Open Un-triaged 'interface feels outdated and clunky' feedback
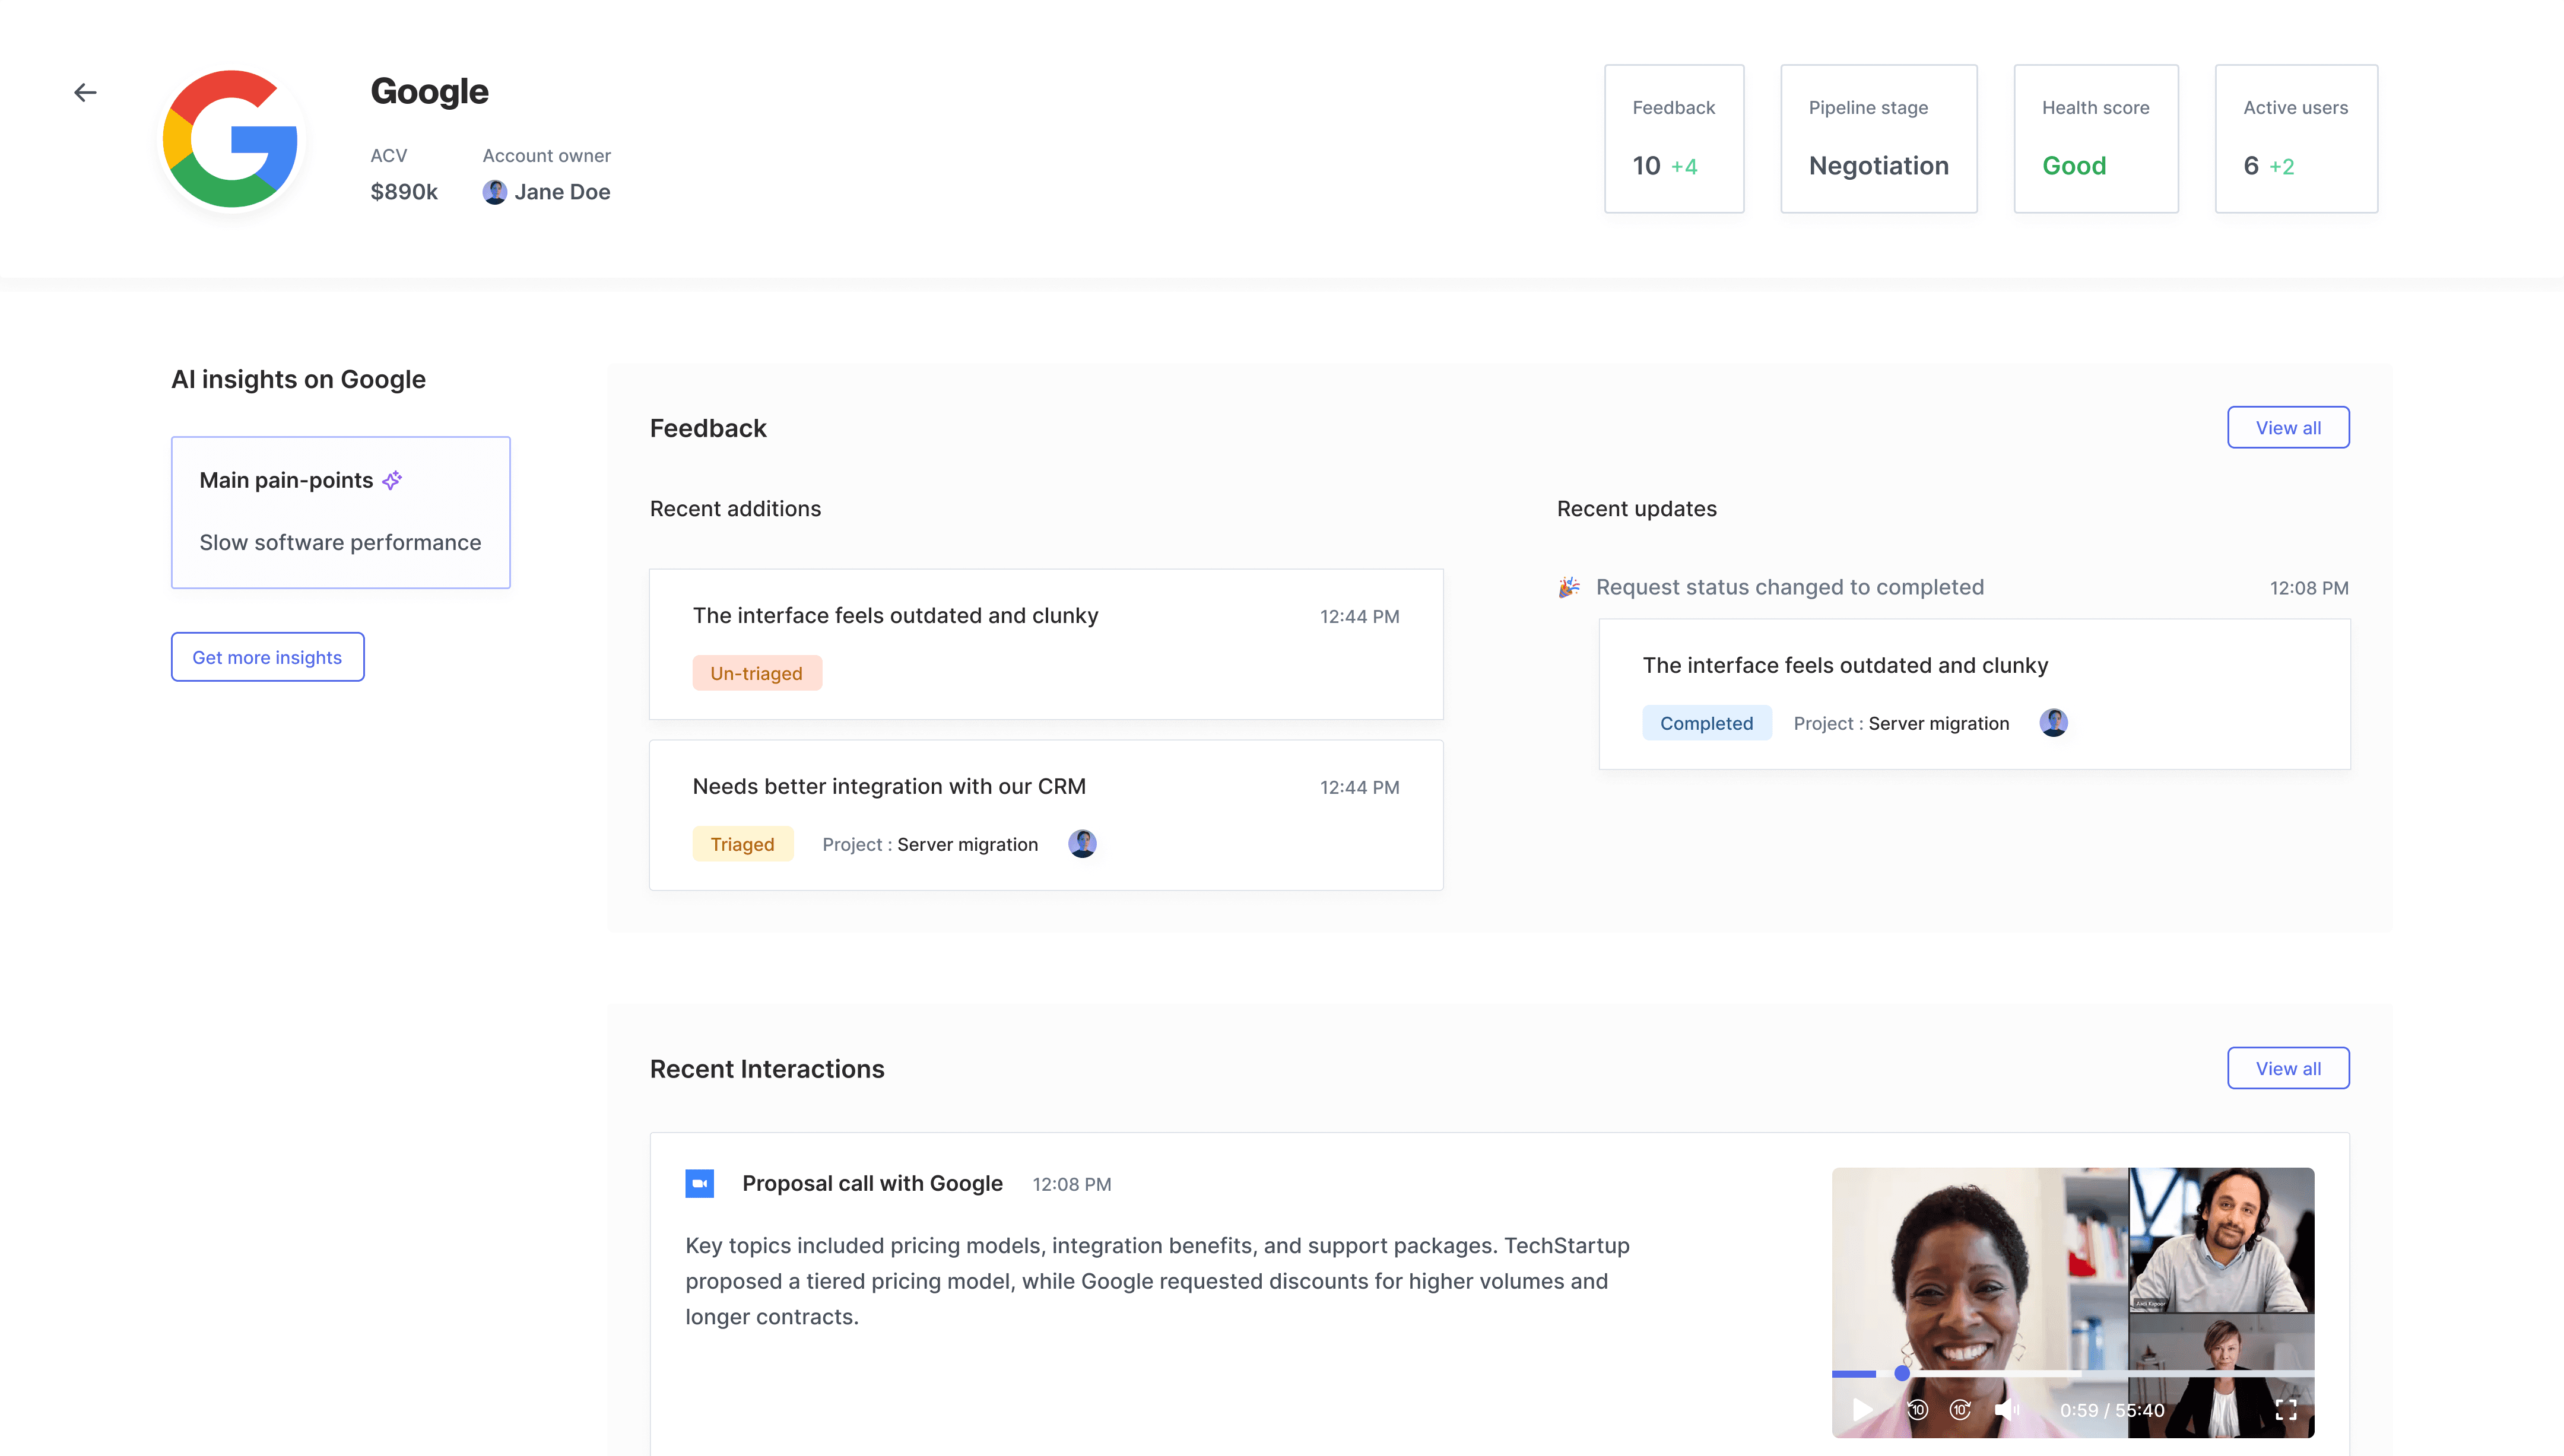This screenshot has height=1456, width=2564. pos(1046,644)
